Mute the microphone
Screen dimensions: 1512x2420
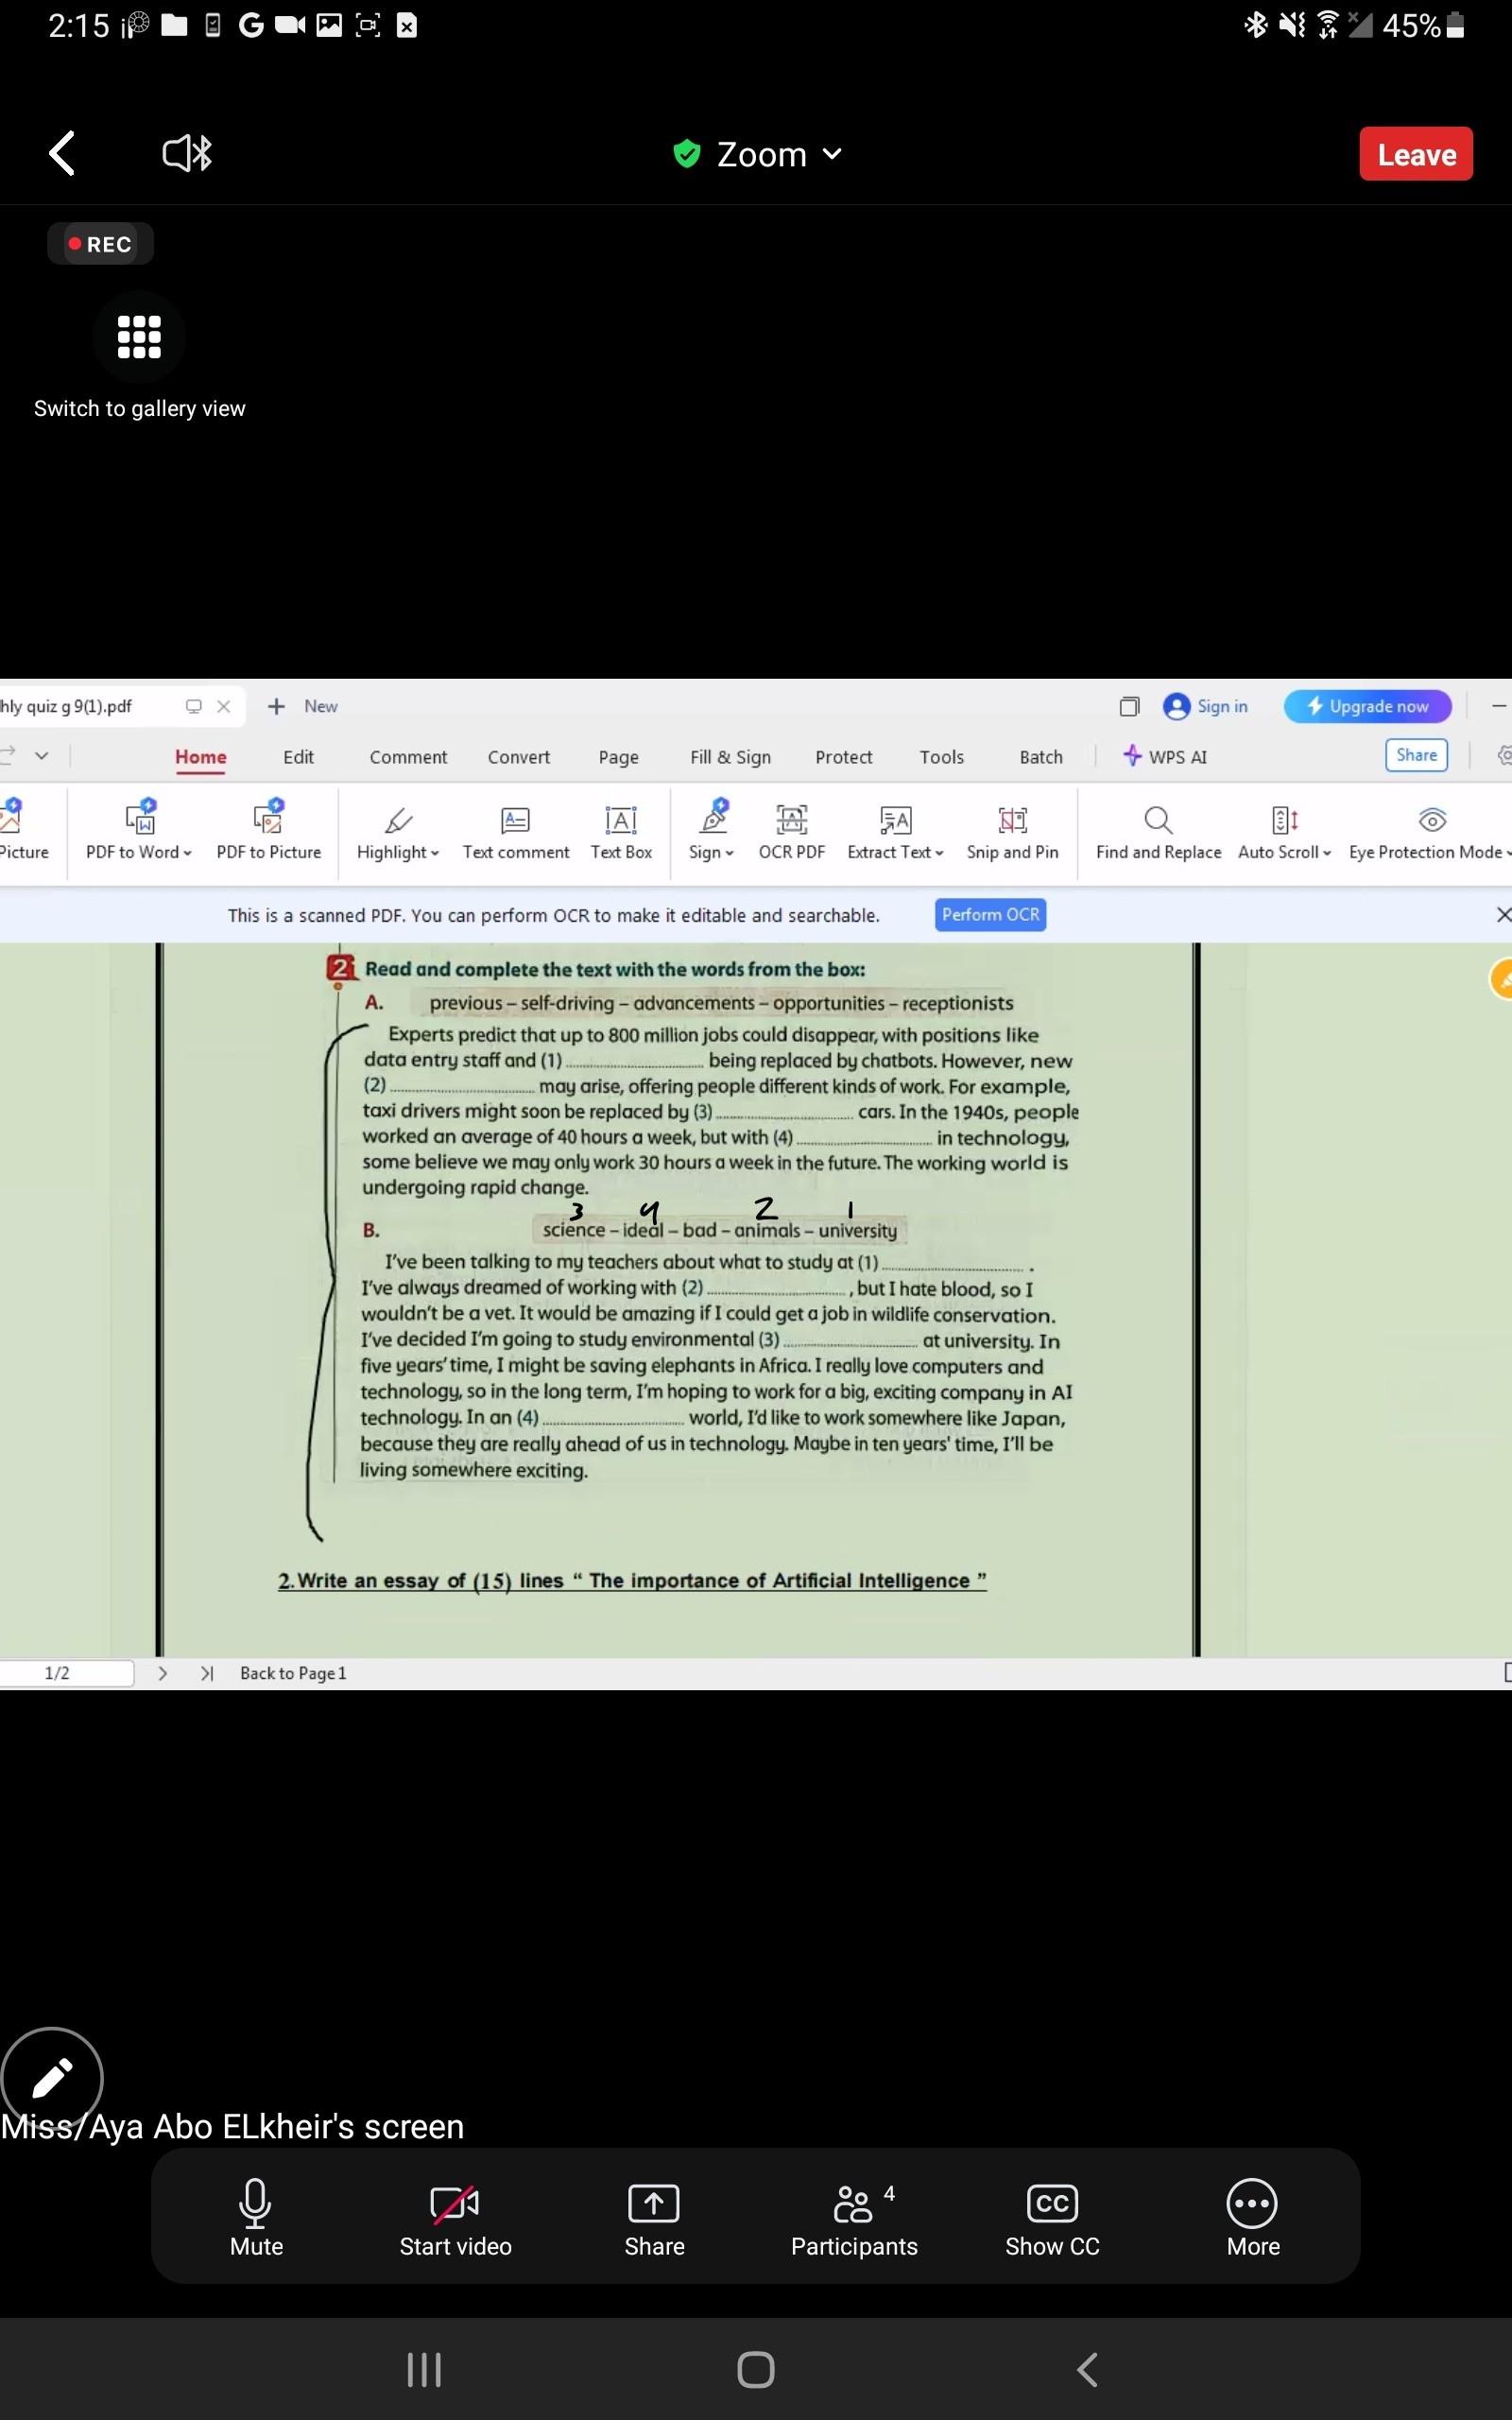[256, 2219]
